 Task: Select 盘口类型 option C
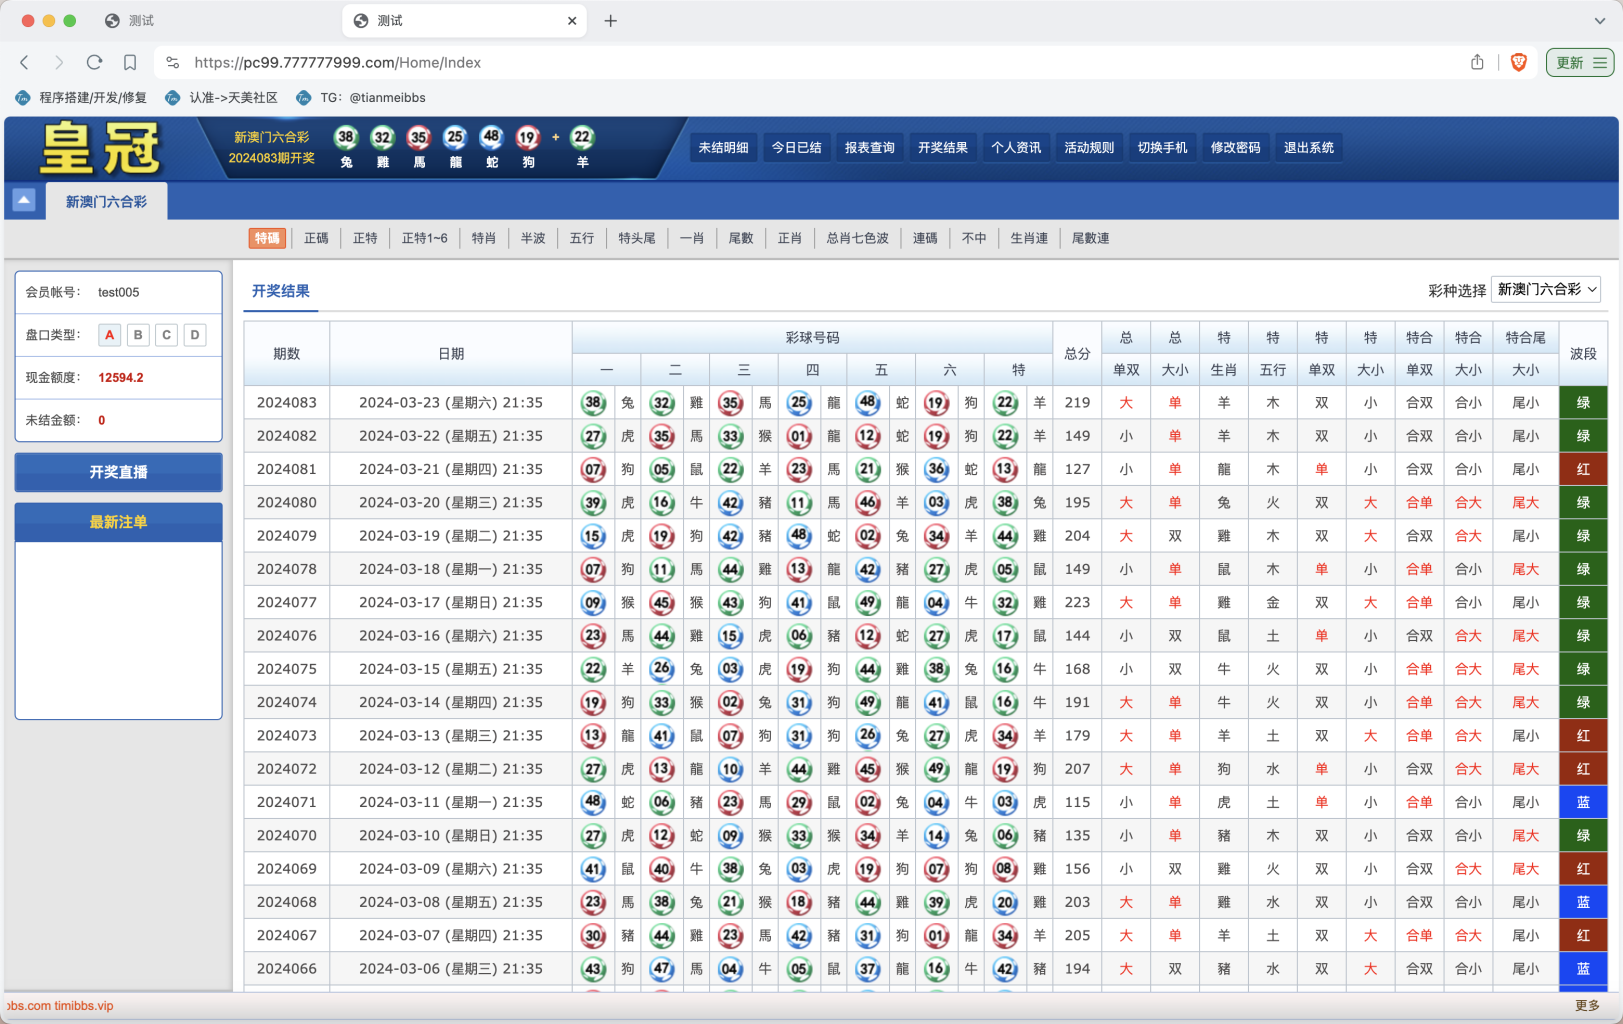tap(166, 335)
